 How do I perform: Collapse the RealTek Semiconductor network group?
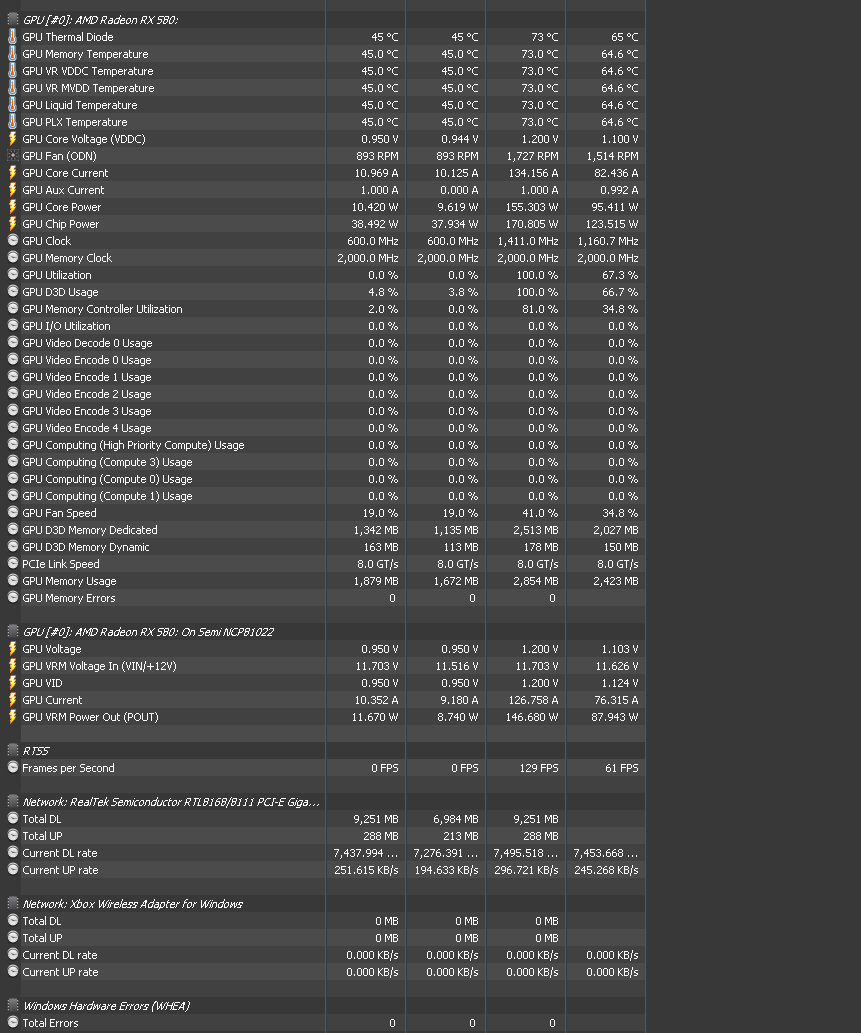click(x=13, y=802)
